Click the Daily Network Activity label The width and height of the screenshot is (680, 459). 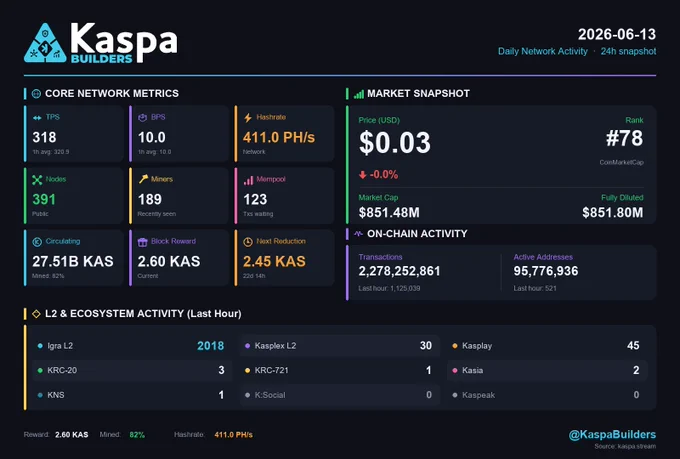(543, 51)
